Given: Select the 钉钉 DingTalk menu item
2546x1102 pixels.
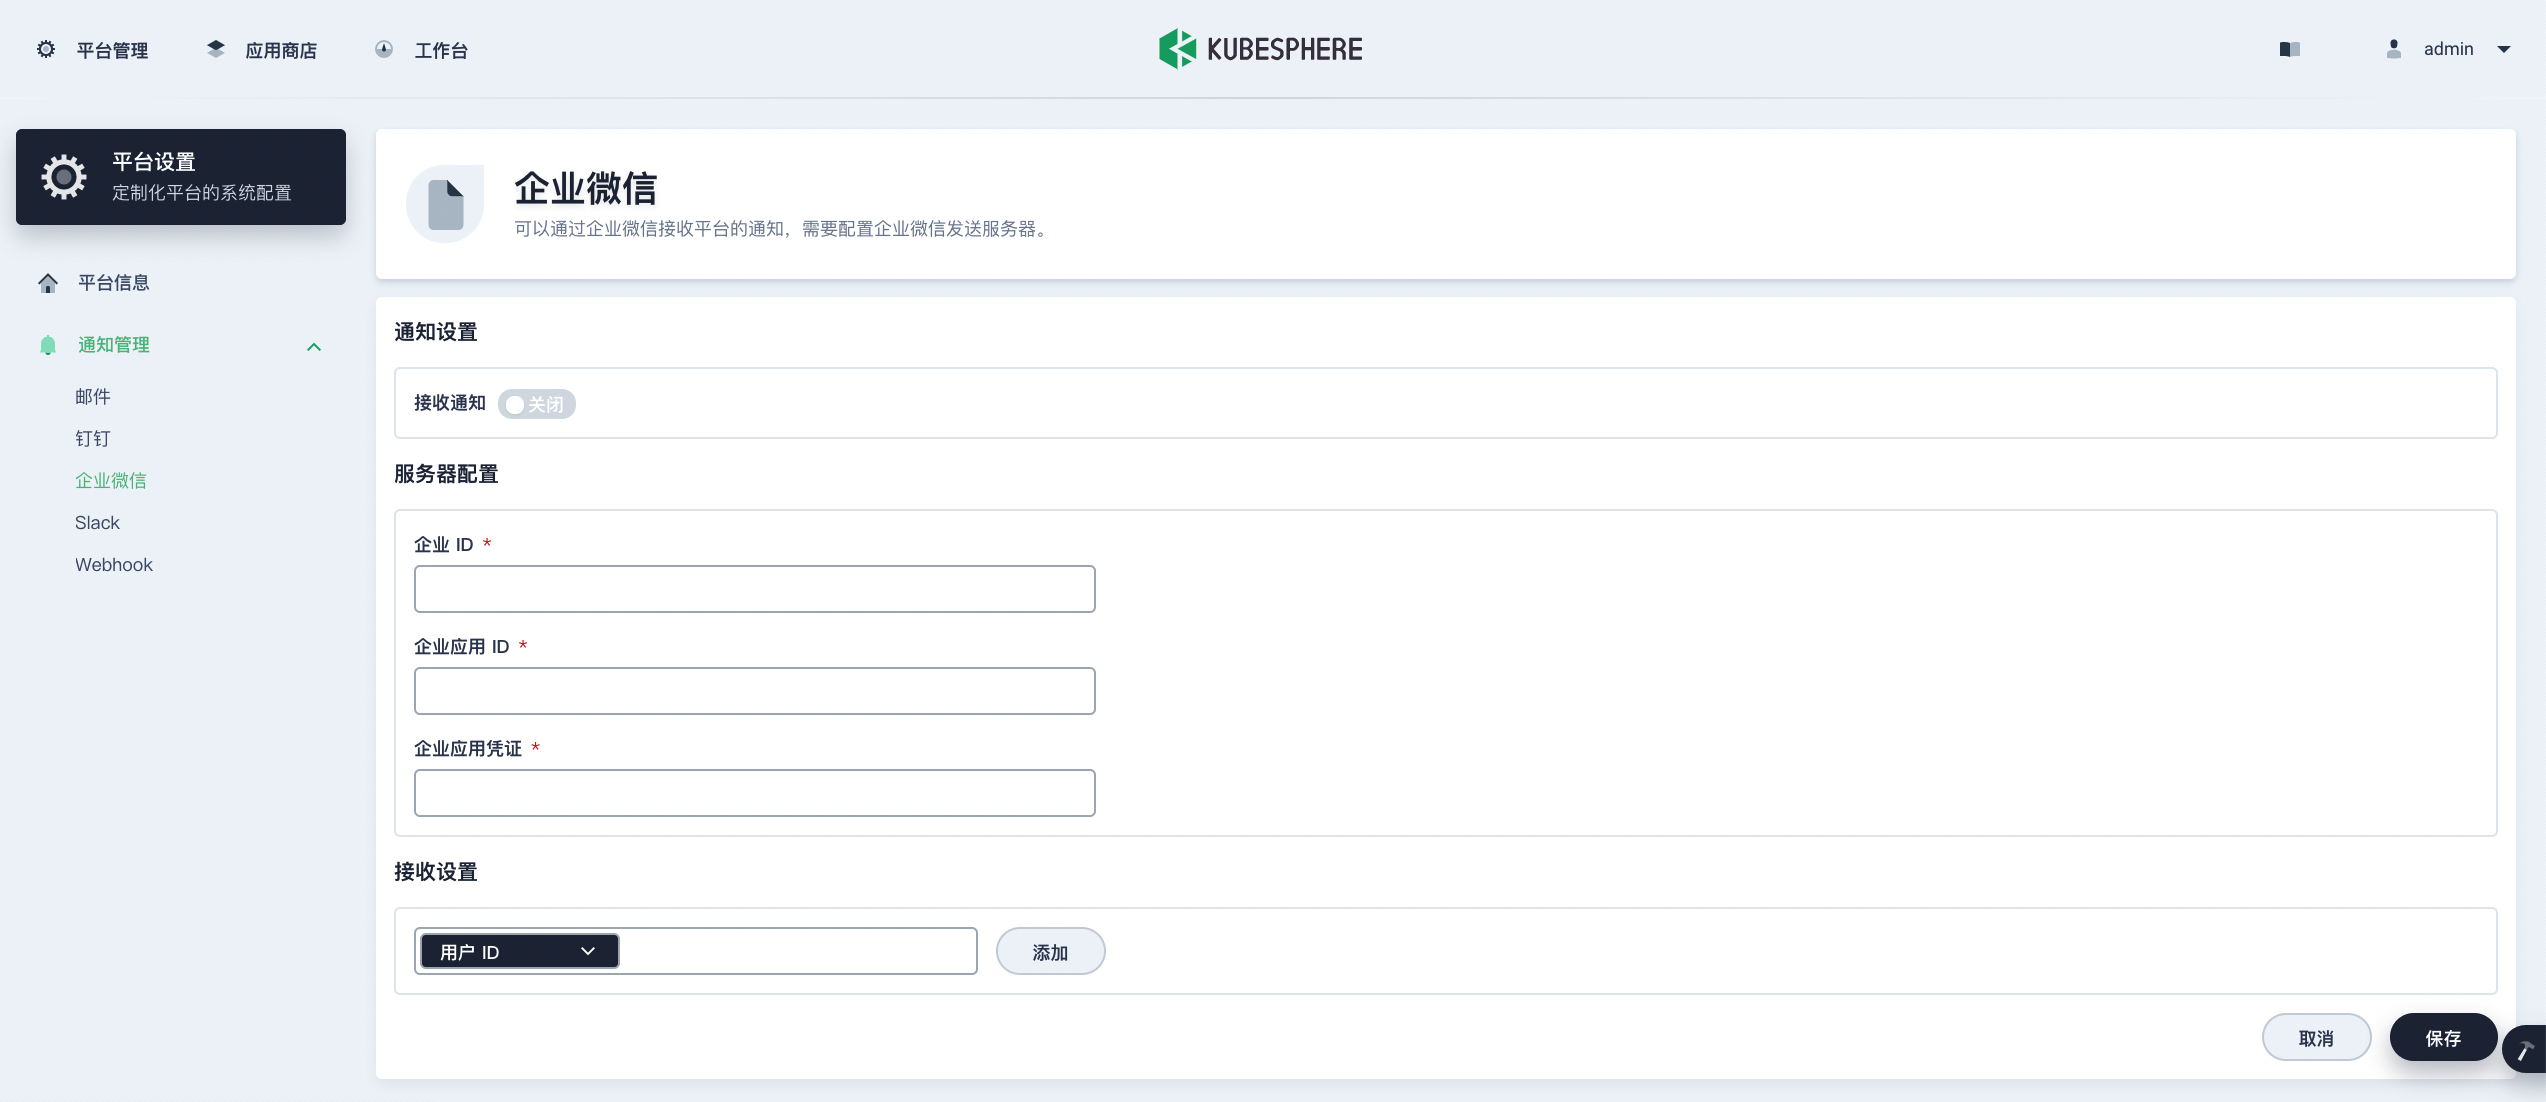Looking at the screenshot, I should (x=93, y=439).
